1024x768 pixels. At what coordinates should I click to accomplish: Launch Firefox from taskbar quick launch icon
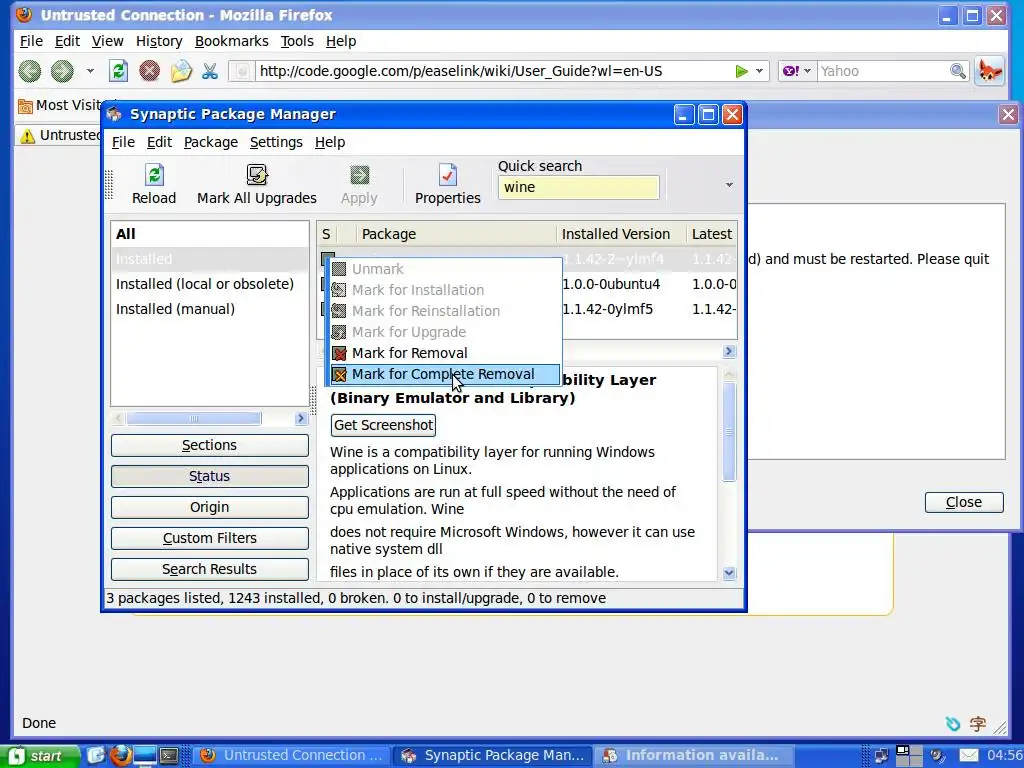coord(120,755)
